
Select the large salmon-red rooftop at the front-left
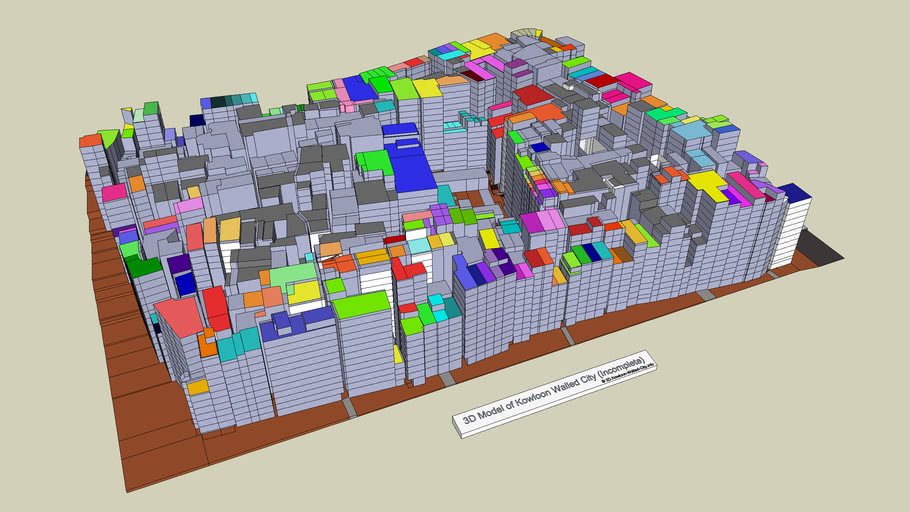[x=178, y=317]
